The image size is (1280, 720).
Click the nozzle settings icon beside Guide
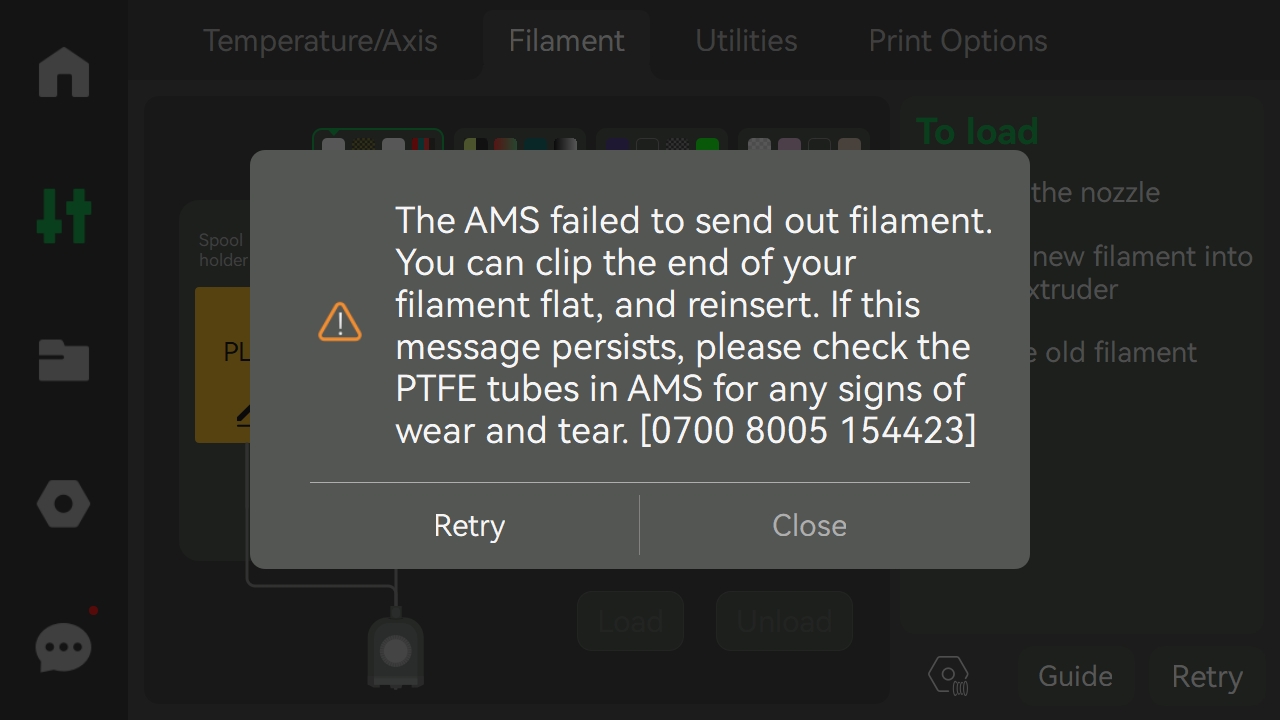(x=948, y=676)
